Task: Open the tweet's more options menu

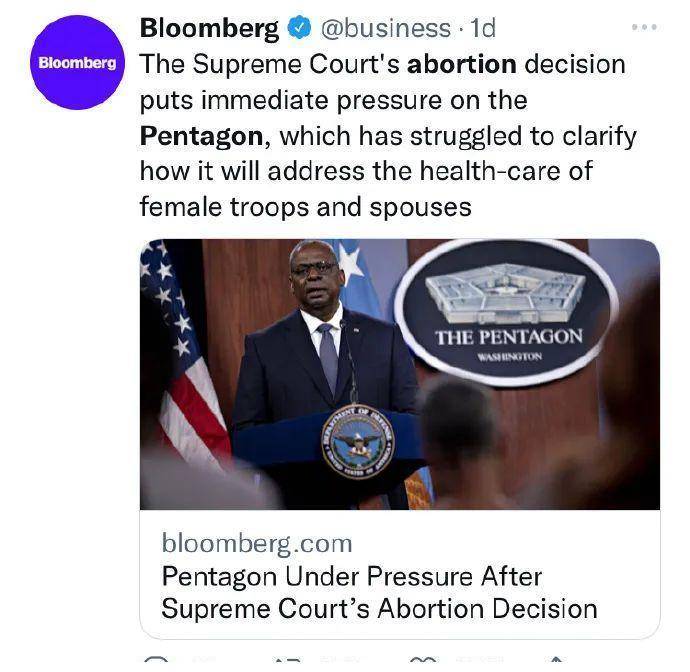Action: 645,28
